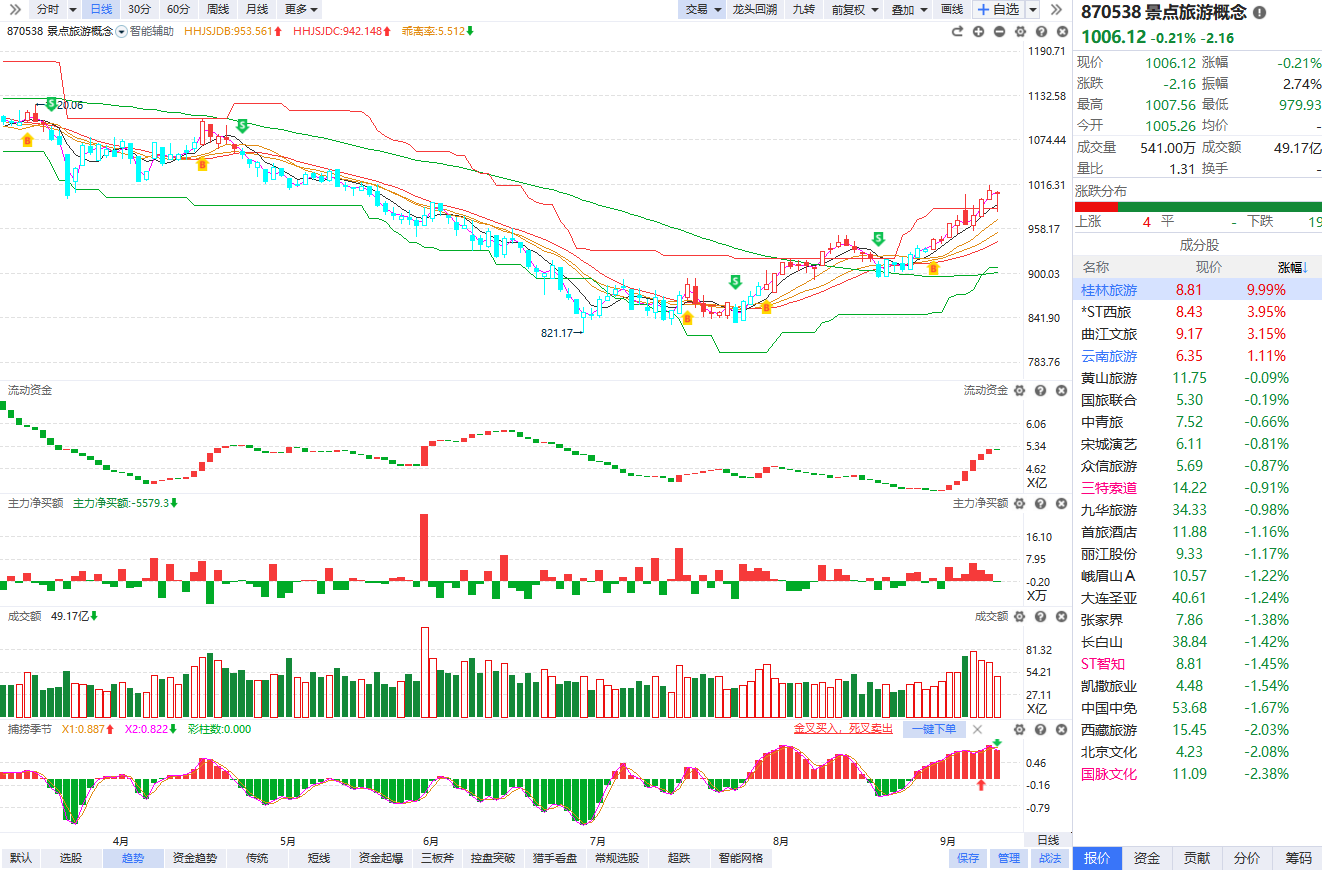Viewport: 1322px width, 870px height.
Task: Dismiss the 捕捞季节 signal tip bar
Action: pos(978,729)
